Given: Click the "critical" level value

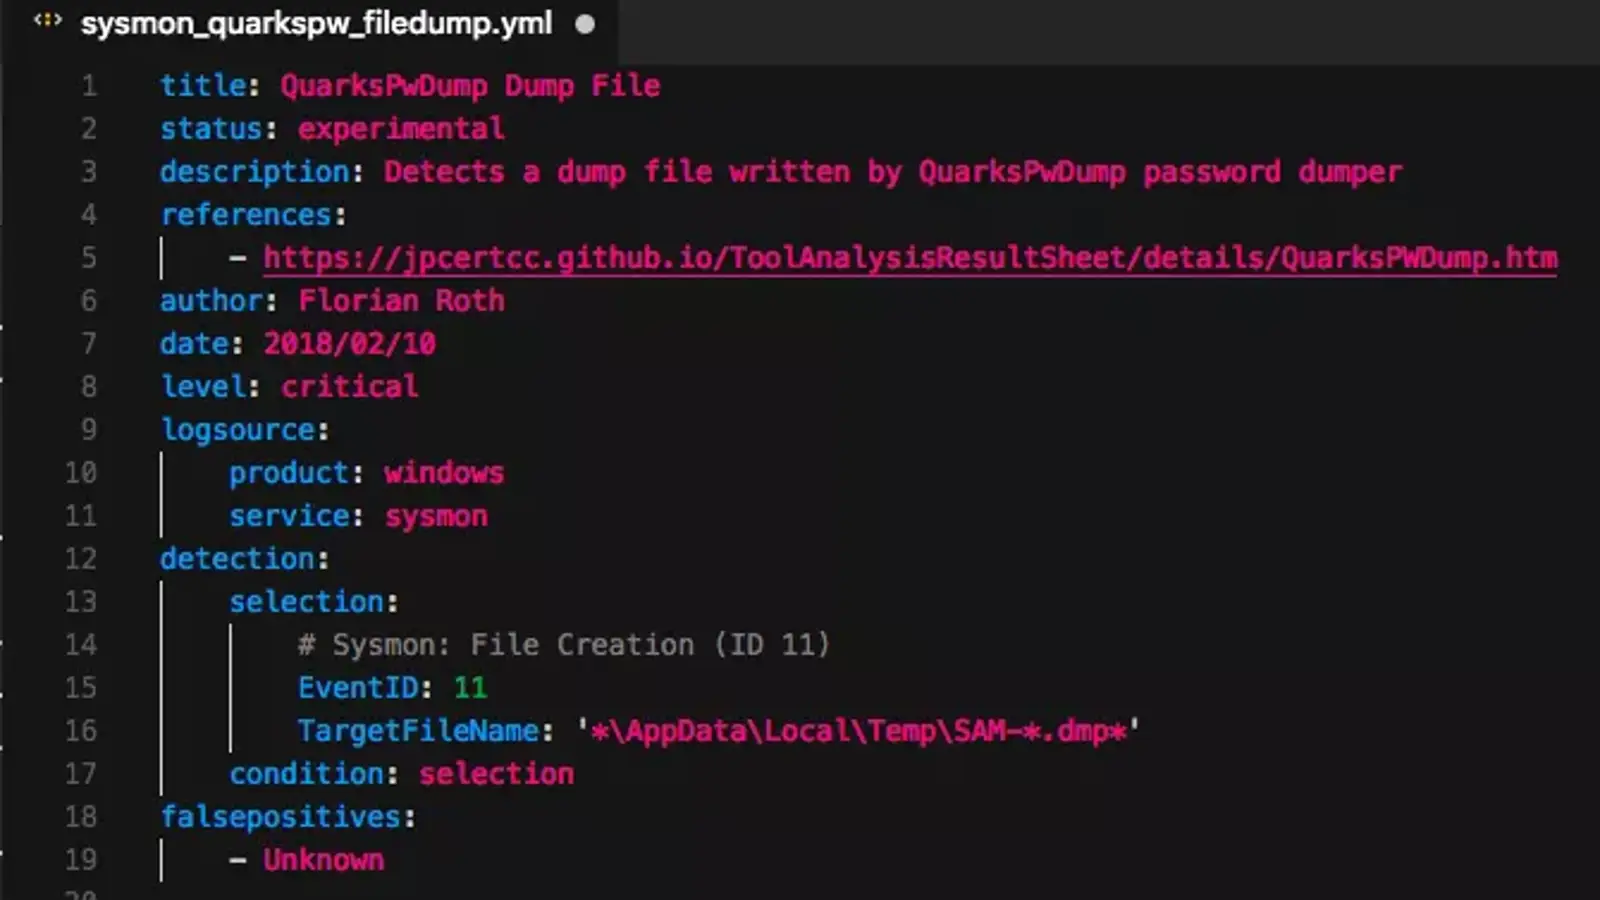Looking at the screenshot, I should coord(349,387).
